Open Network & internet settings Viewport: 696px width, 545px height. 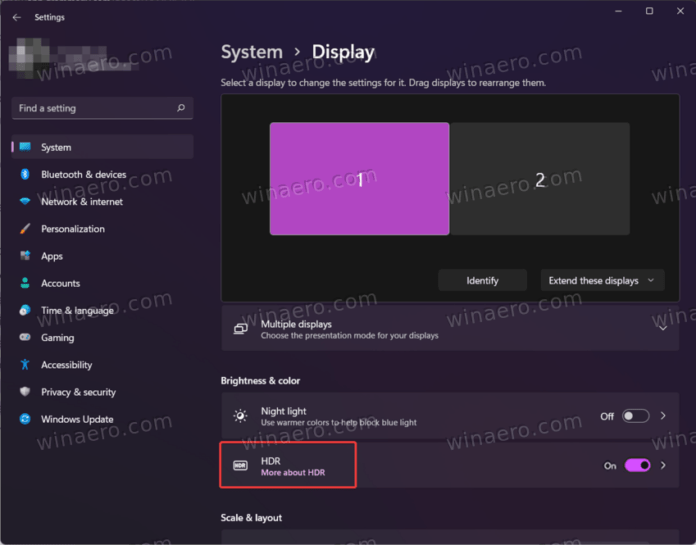pyautogui.click(x=102, y=201)
